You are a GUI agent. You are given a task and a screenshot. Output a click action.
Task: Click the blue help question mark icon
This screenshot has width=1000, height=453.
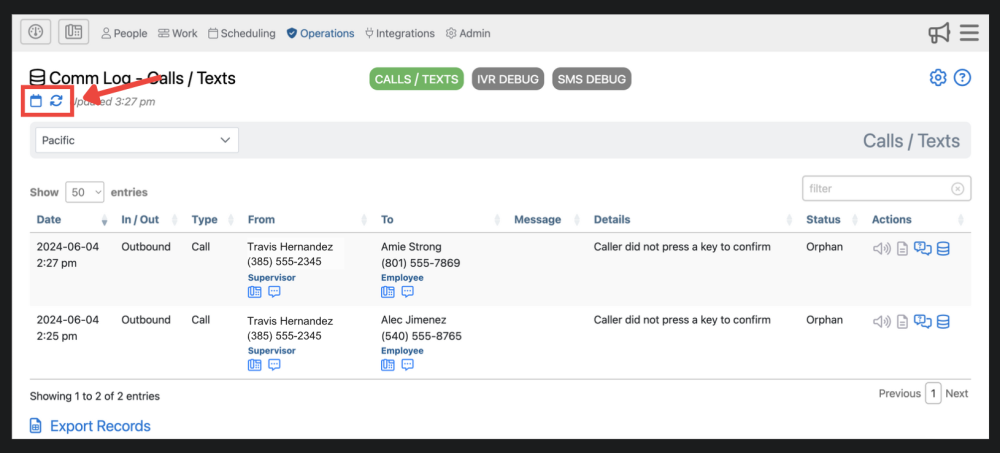click(962, 78)
